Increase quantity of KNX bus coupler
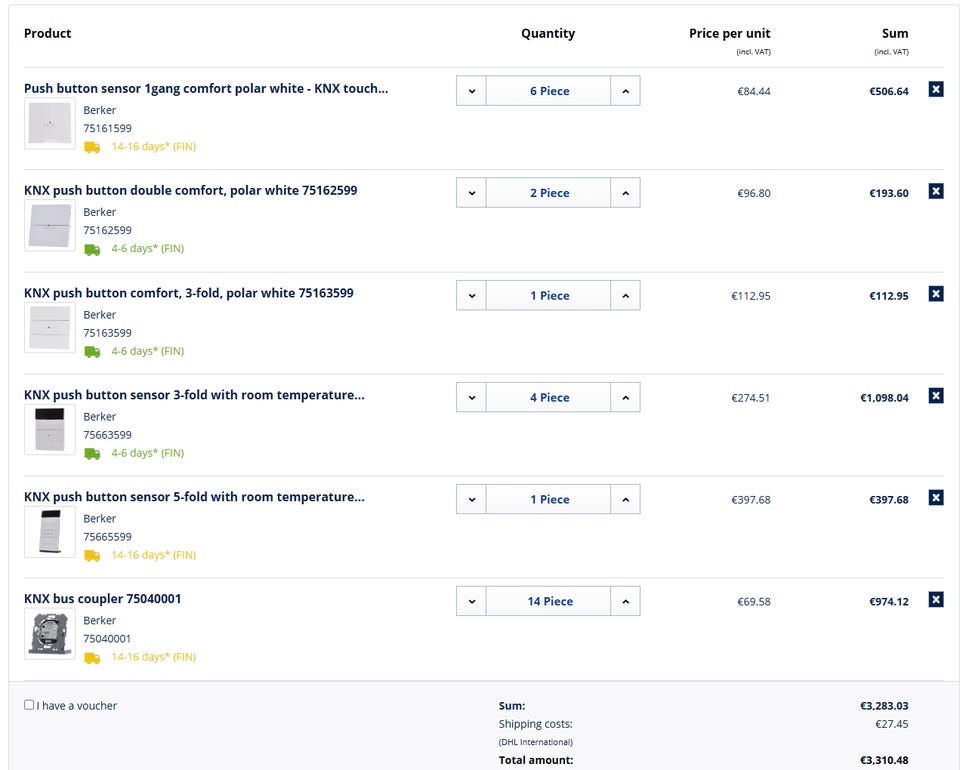 (x=625, y=601)
